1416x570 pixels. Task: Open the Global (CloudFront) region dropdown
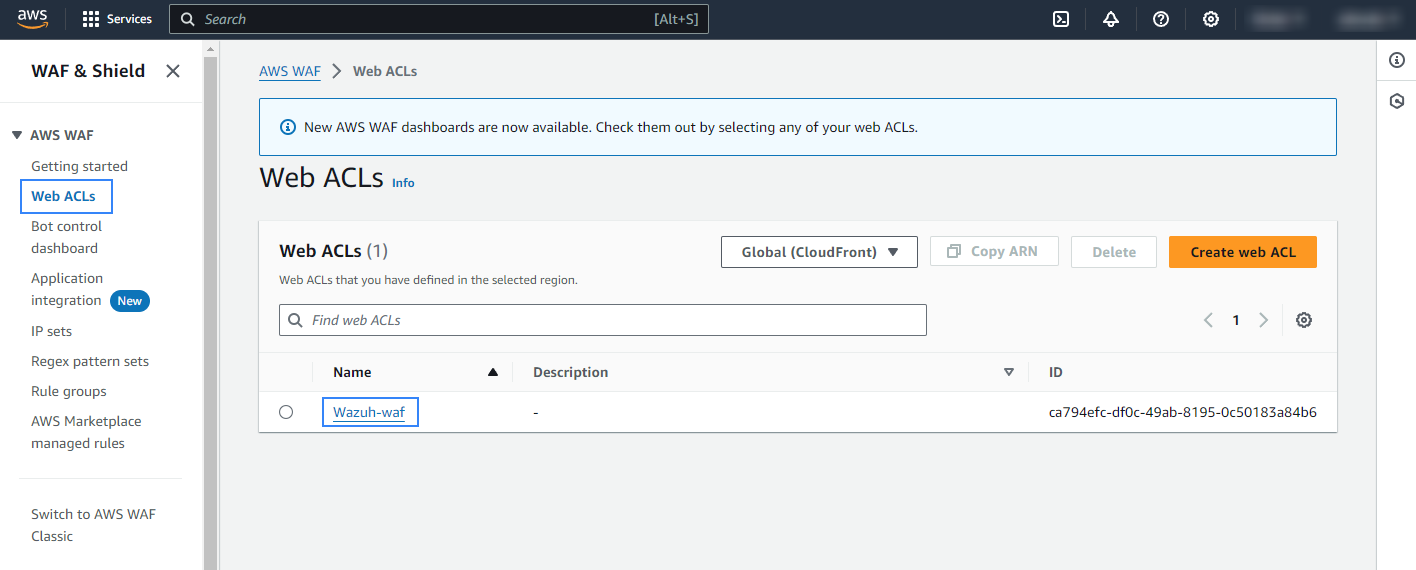(819, 252)
